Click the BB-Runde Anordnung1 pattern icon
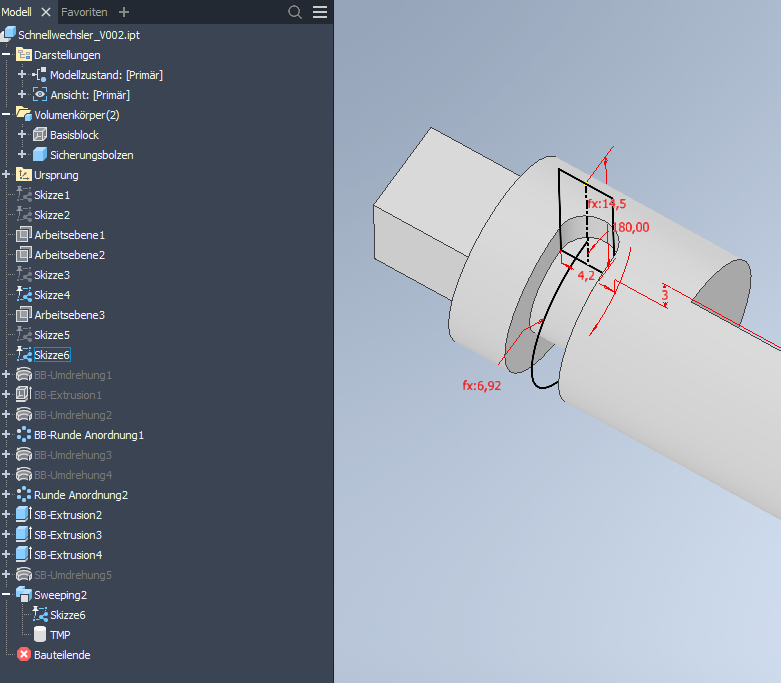The image size is (781, 683). point(25,435)
